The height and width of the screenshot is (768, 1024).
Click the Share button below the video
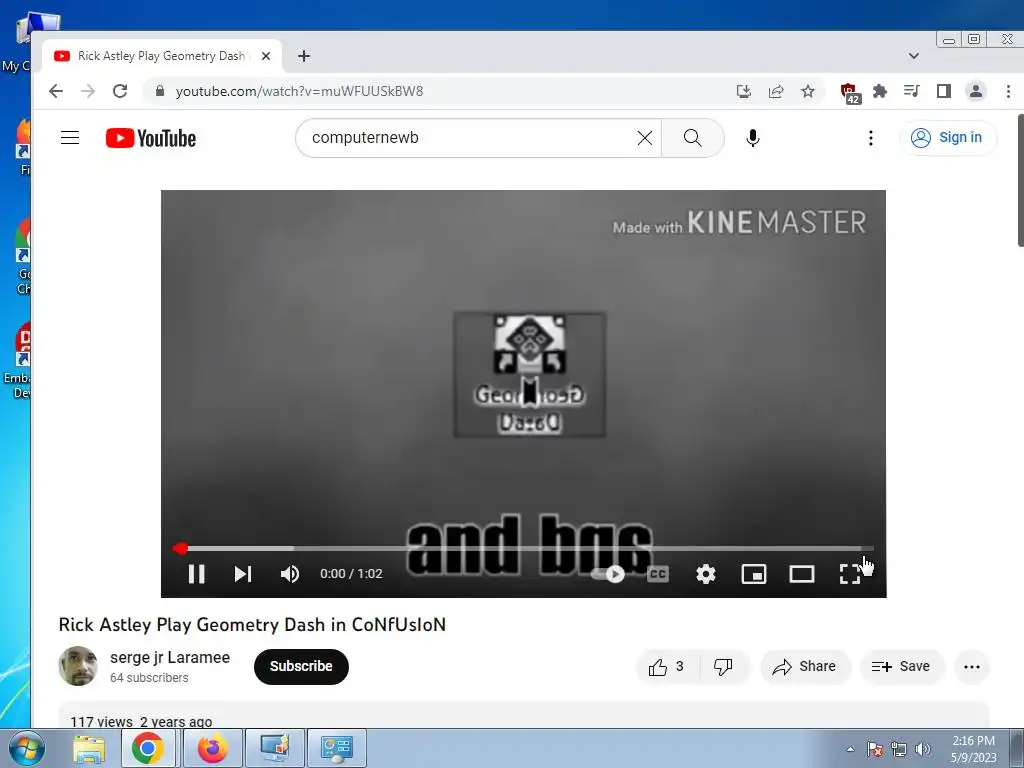(805, 667)
